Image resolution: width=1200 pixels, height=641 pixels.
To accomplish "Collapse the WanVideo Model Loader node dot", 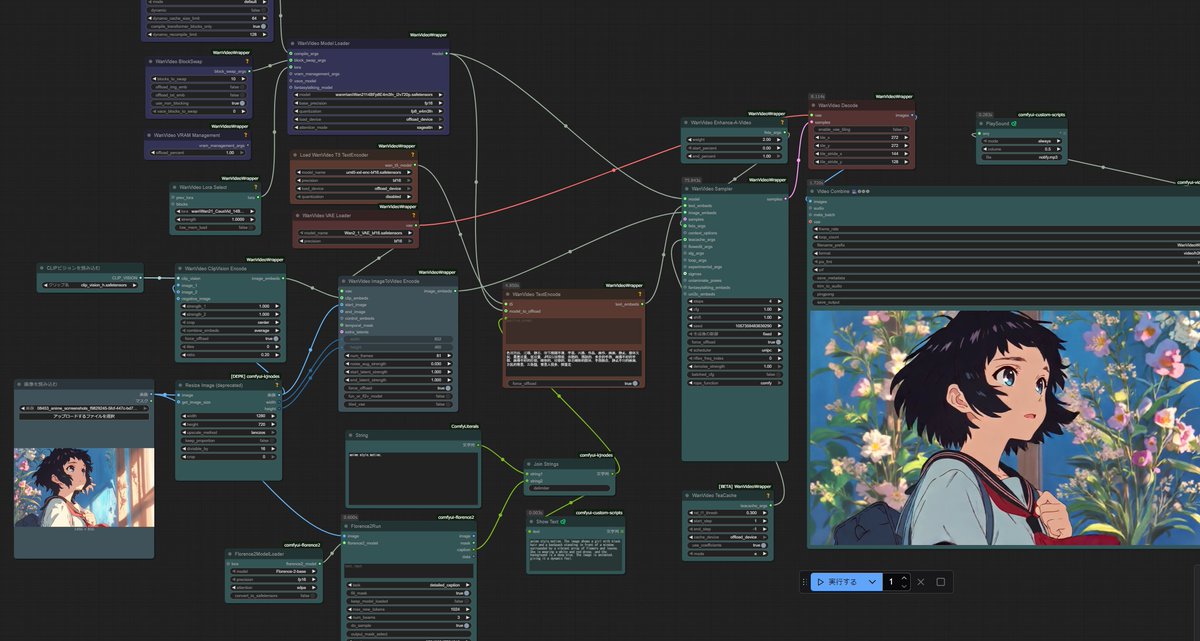I will 293,44.
